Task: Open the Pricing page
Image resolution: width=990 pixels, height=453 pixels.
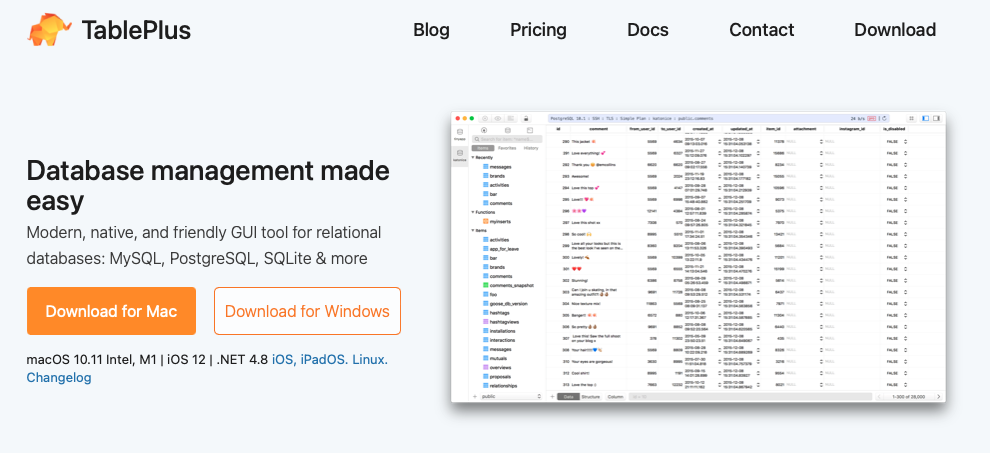Action: coord(538,30)
